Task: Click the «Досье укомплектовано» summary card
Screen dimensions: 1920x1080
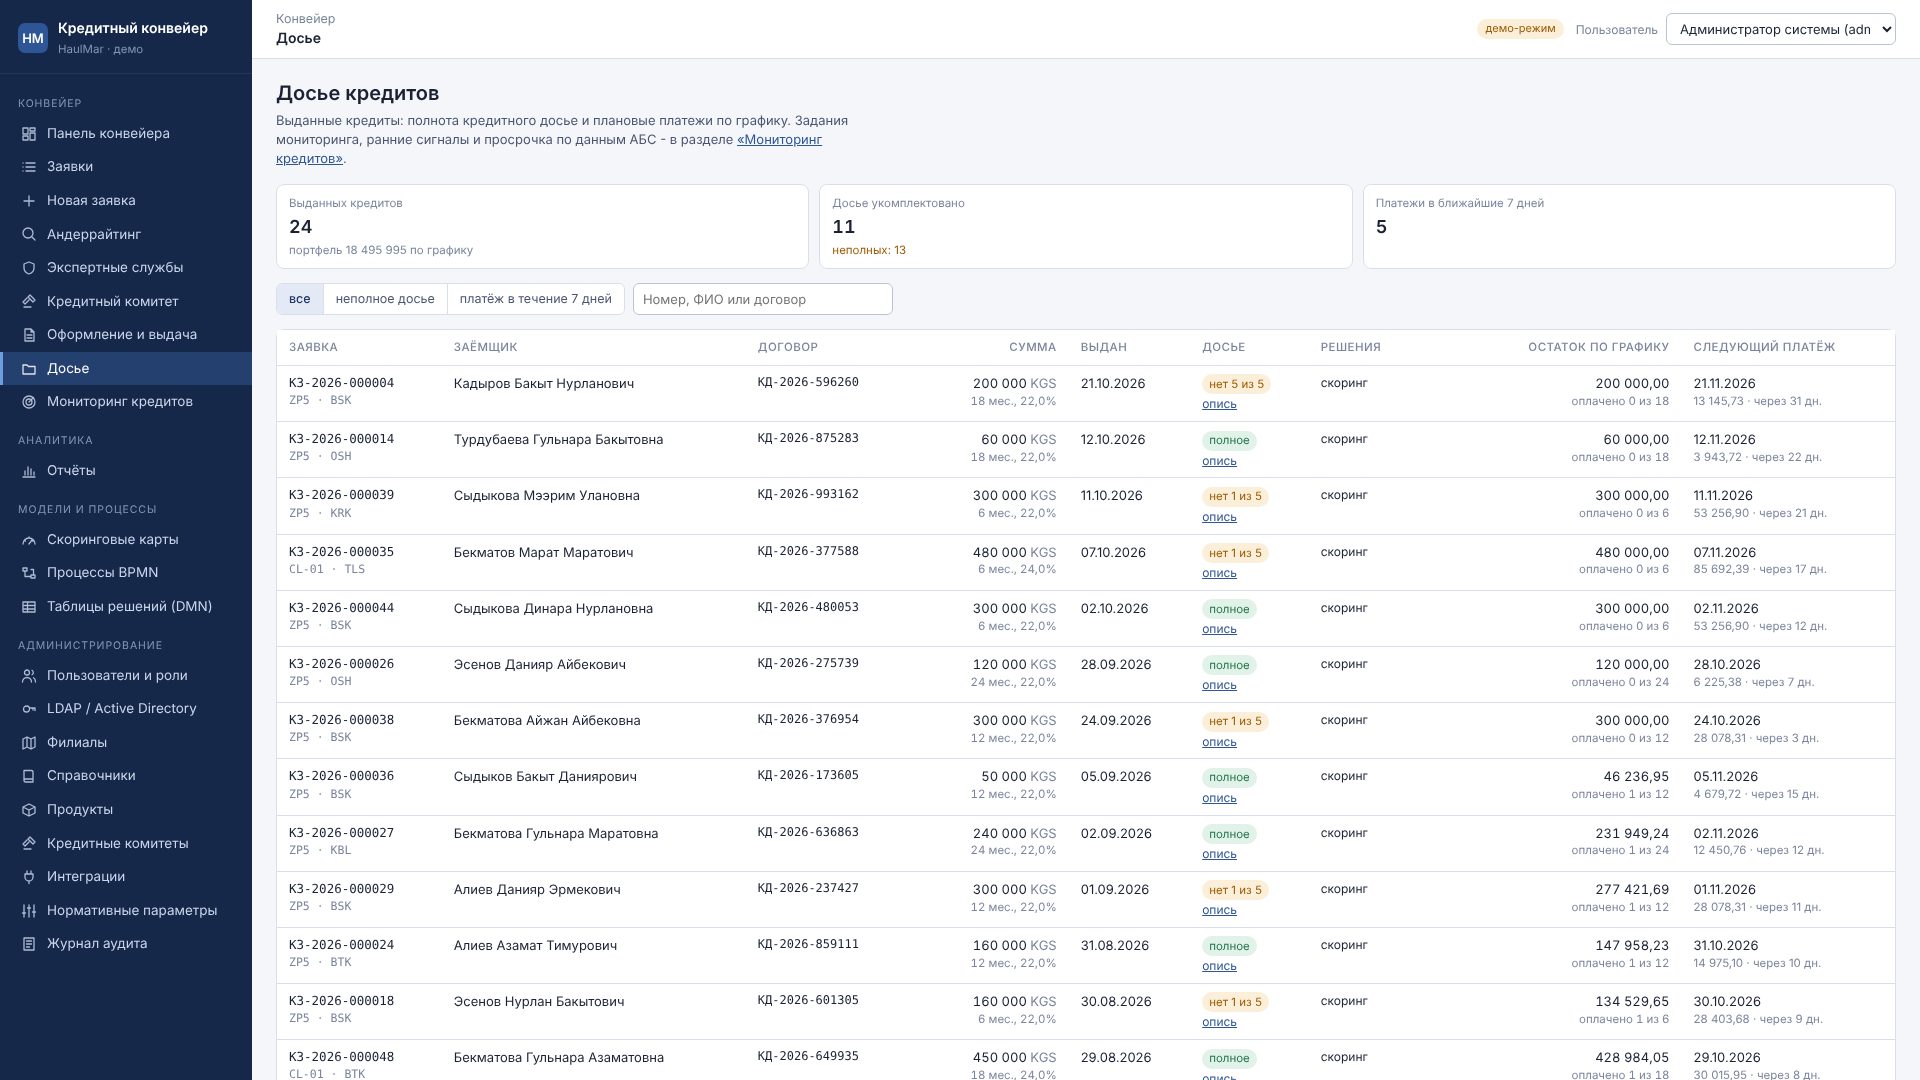Action: click(x=1085, y=226)
